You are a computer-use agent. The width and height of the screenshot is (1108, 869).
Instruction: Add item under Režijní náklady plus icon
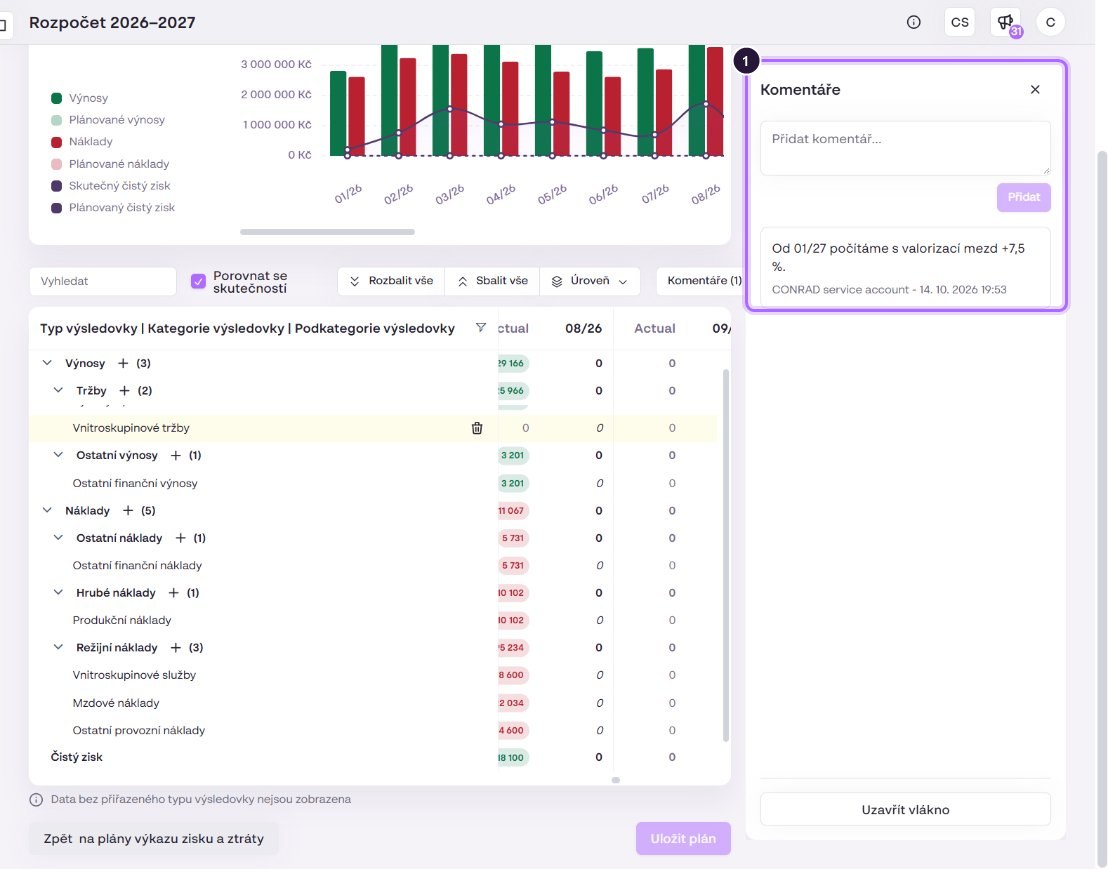pos(175,648)
